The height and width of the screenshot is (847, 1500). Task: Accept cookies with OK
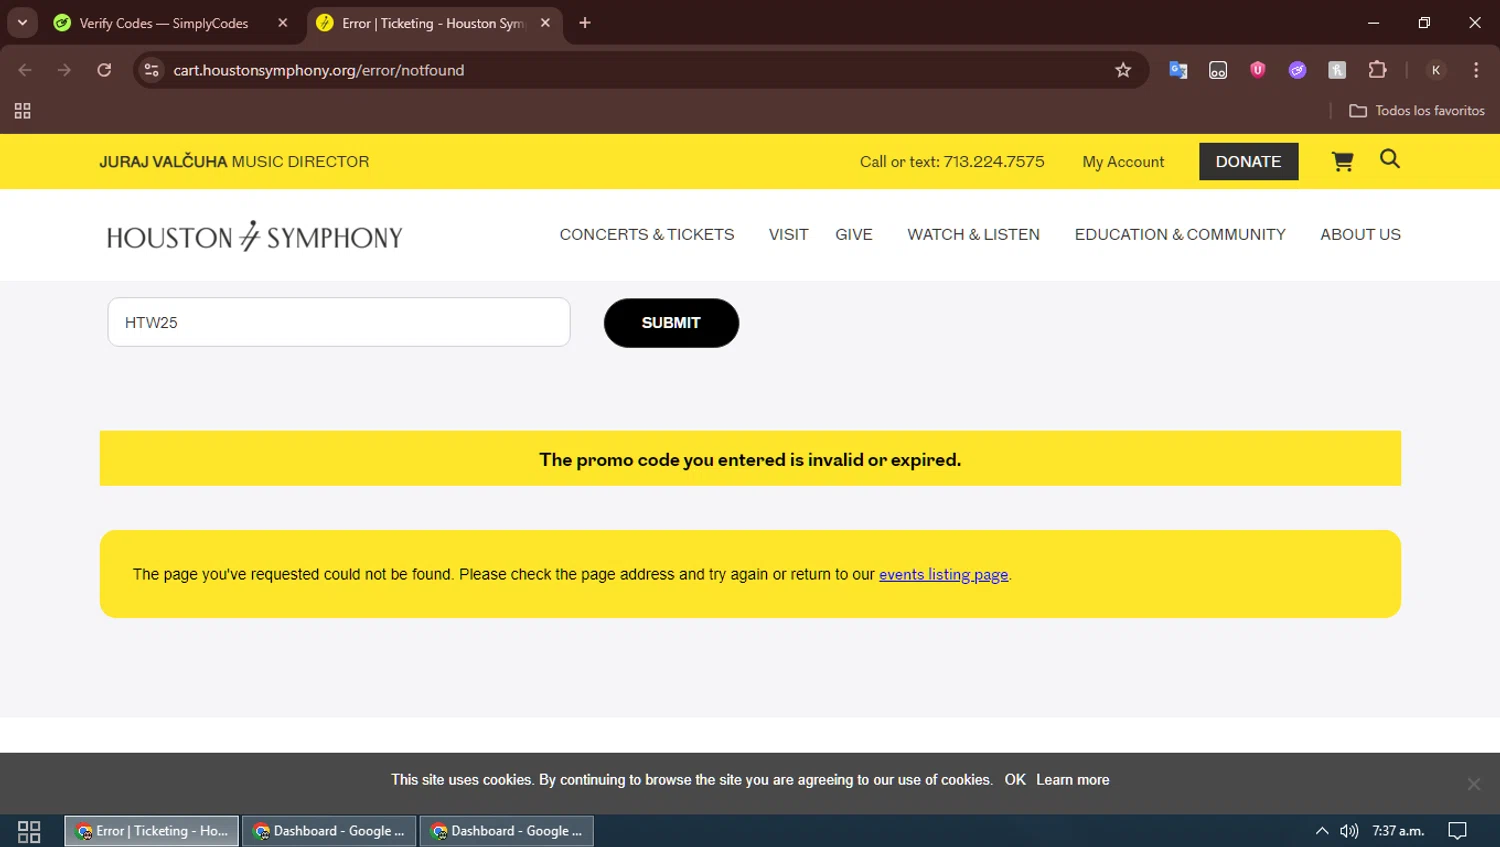point(1015,780)
